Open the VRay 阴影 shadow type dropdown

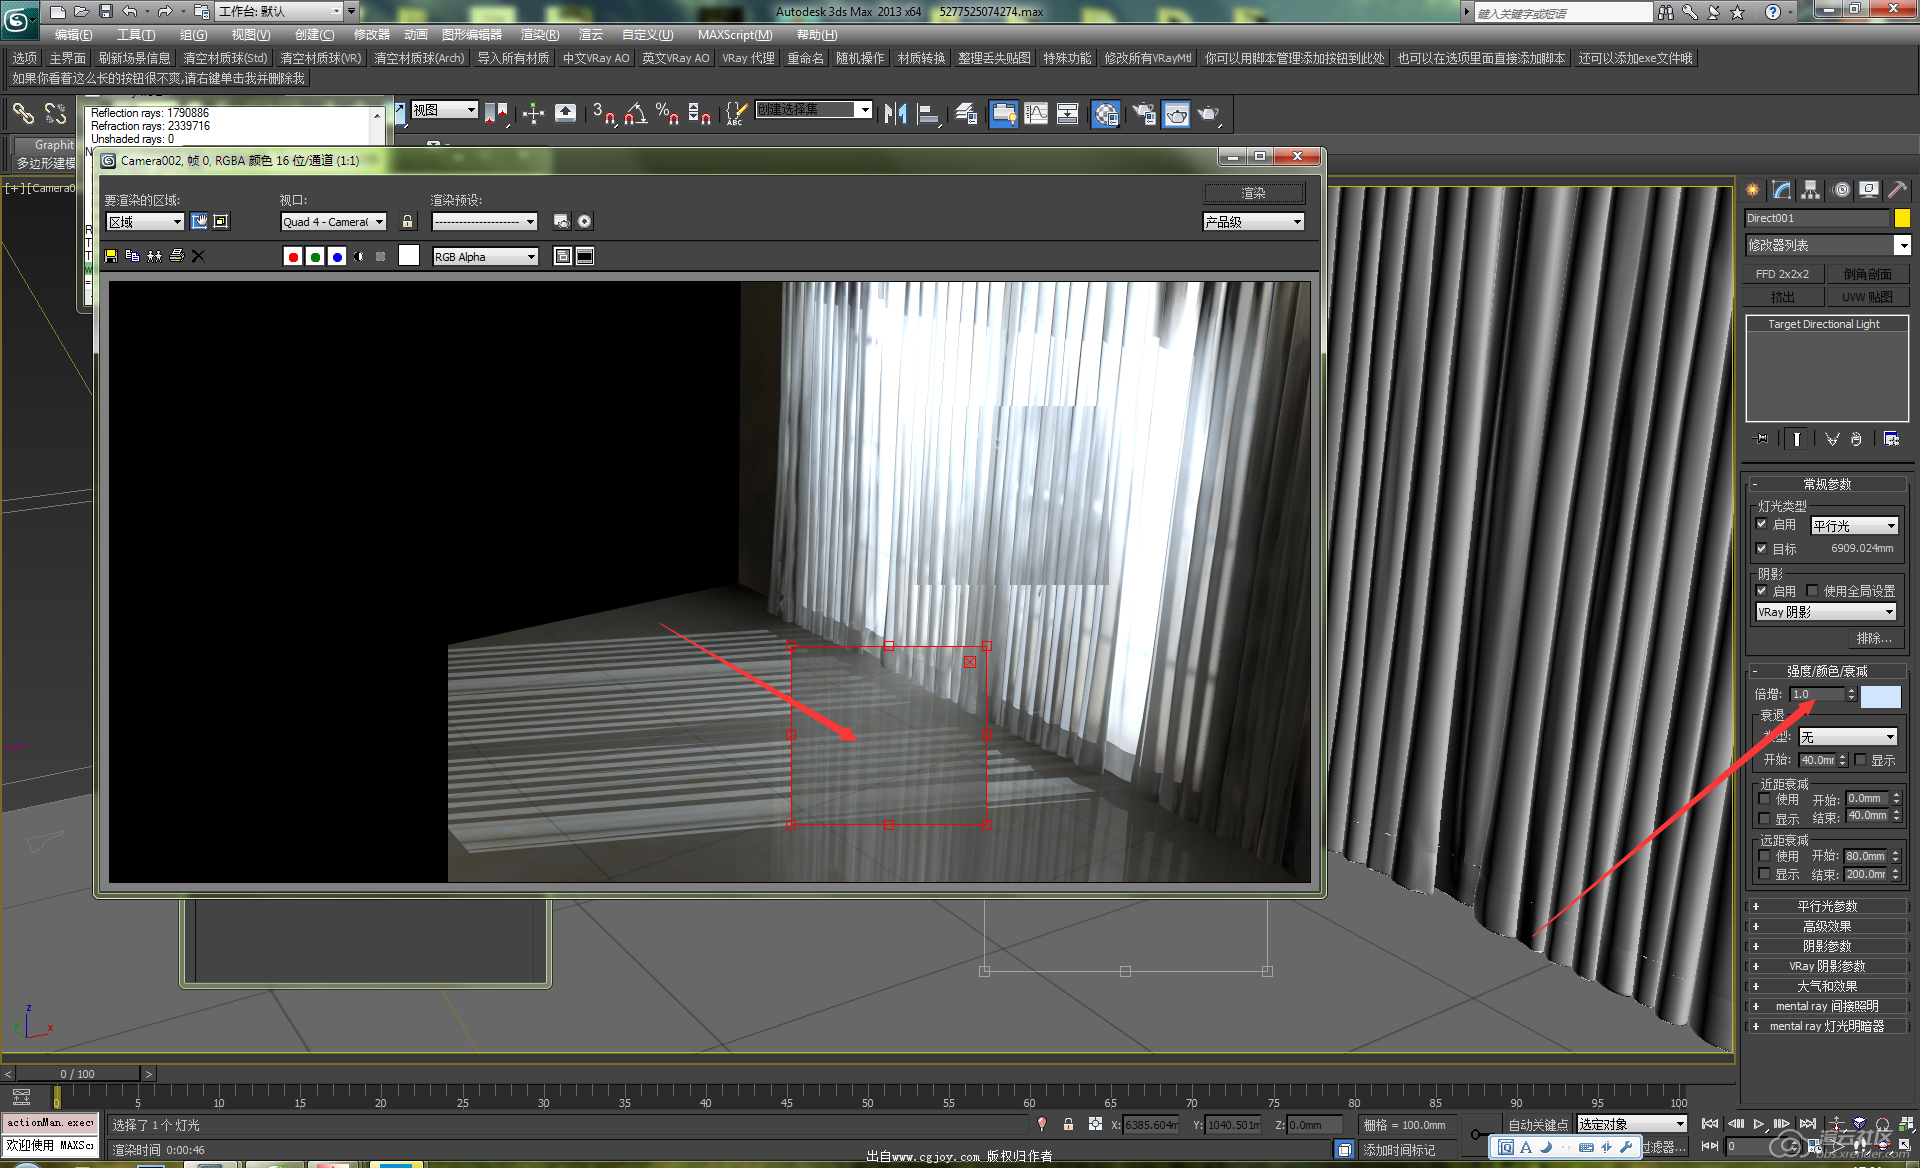pyautogui.click(x=1826, y=612)
